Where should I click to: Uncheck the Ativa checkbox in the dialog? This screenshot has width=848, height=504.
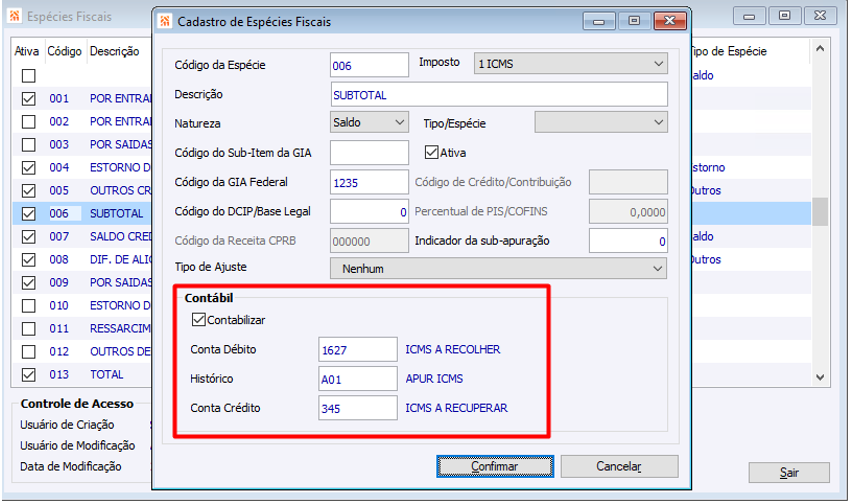[x=432, y=152]
